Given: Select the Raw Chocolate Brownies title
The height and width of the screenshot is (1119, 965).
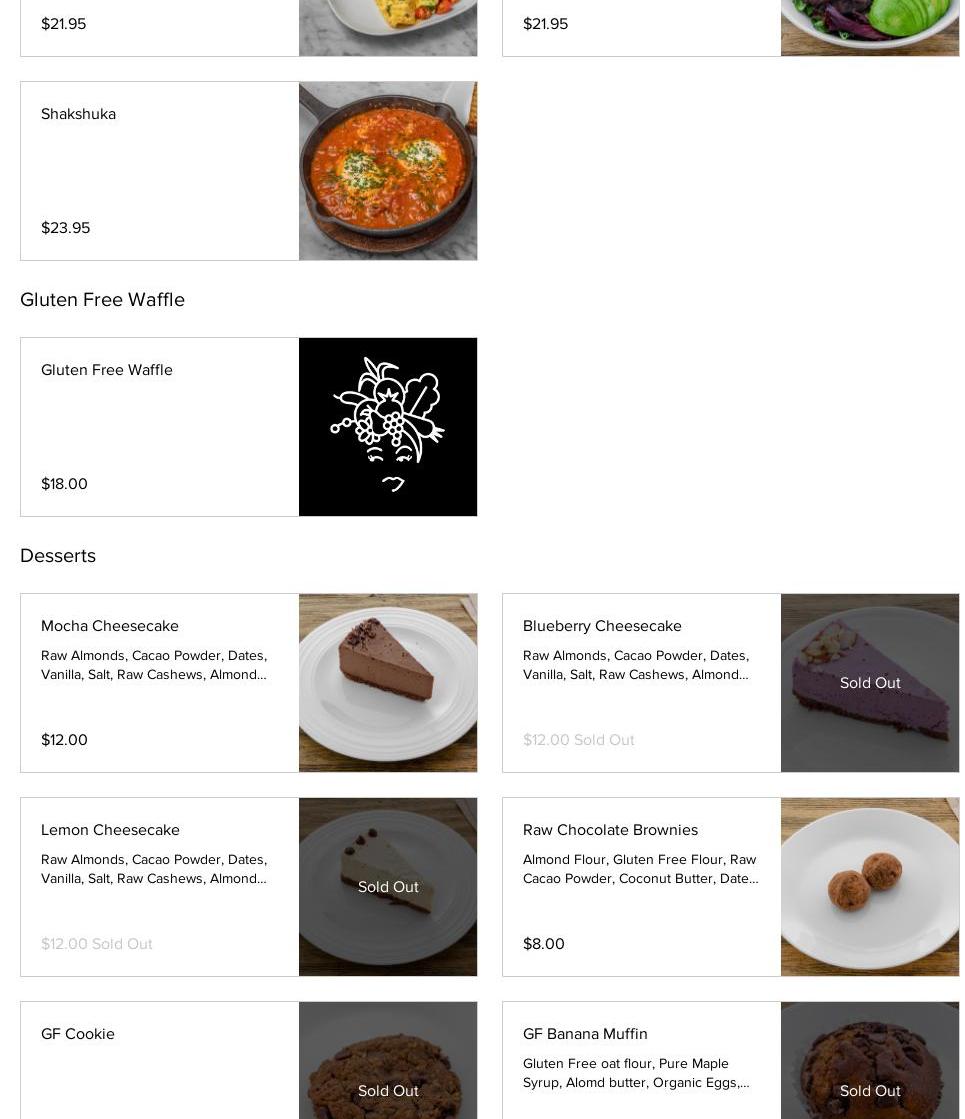Looking at the screenshot, I should [x=610, y=830].
